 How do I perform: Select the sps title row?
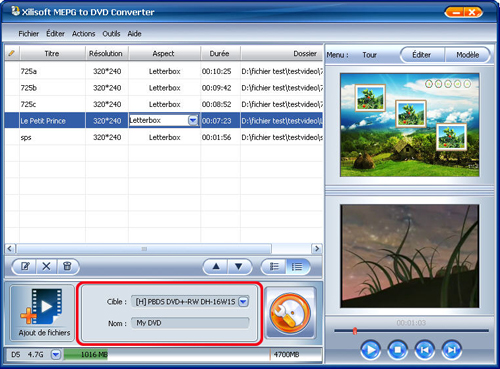(164, 137)
